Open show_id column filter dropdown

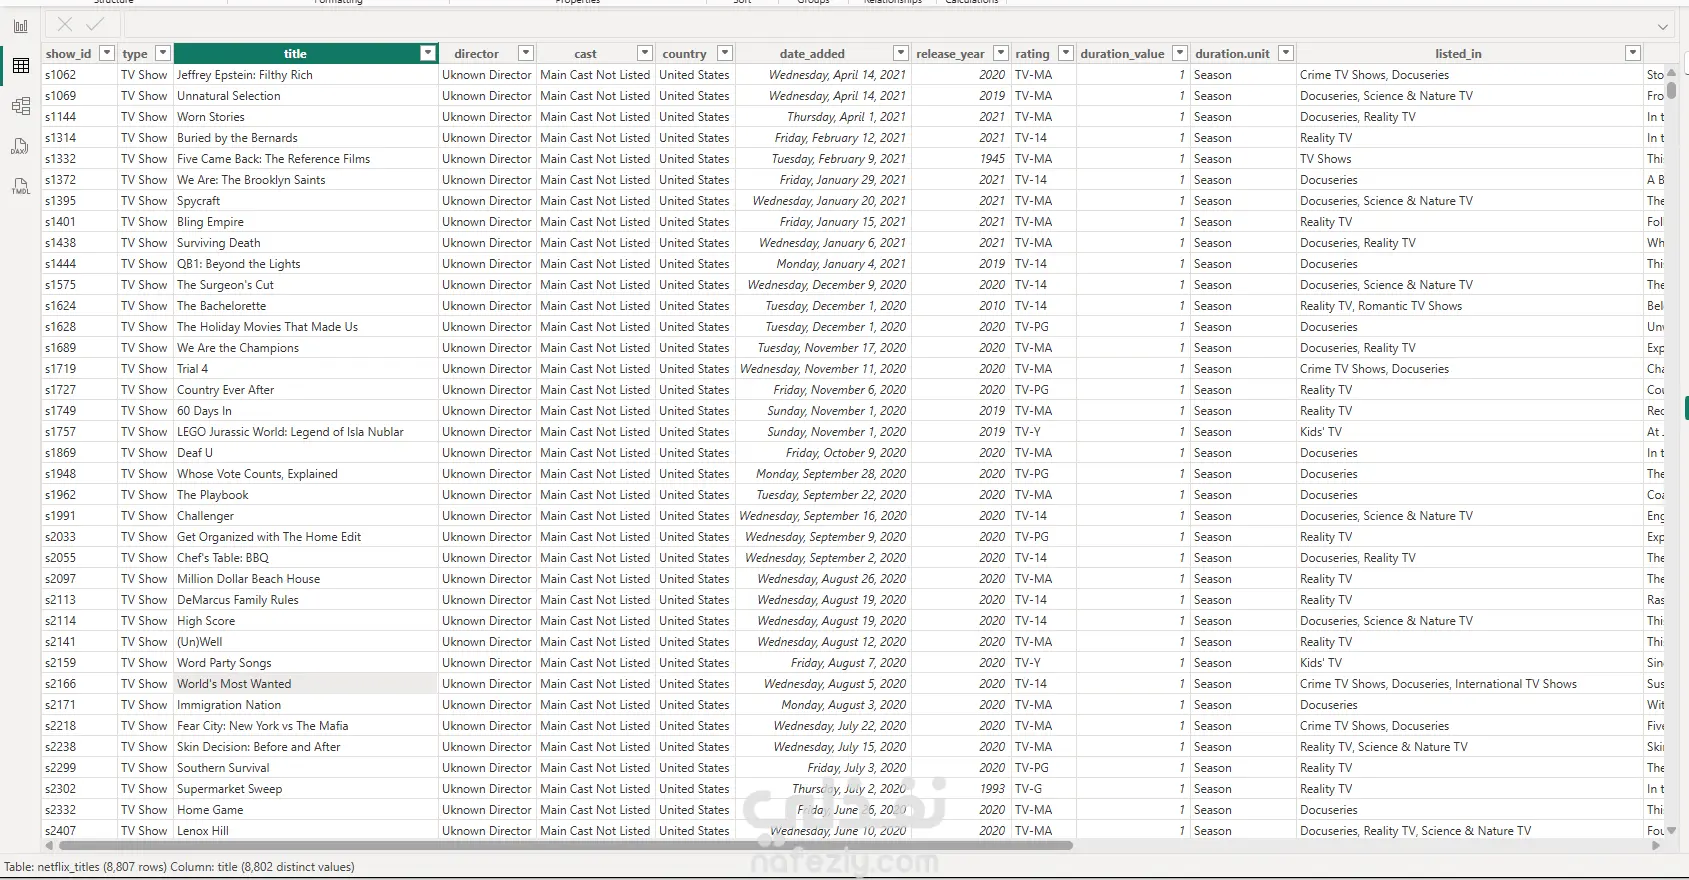click(x=106, y=53)
